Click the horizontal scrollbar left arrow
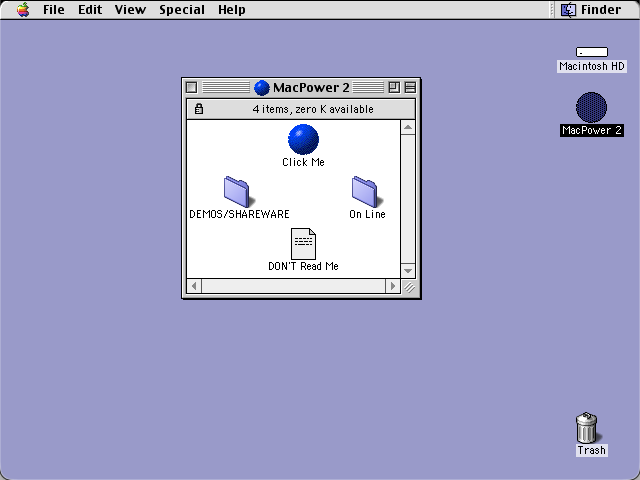The height and width of the screenshot is (480, 640). click(194, 286)
